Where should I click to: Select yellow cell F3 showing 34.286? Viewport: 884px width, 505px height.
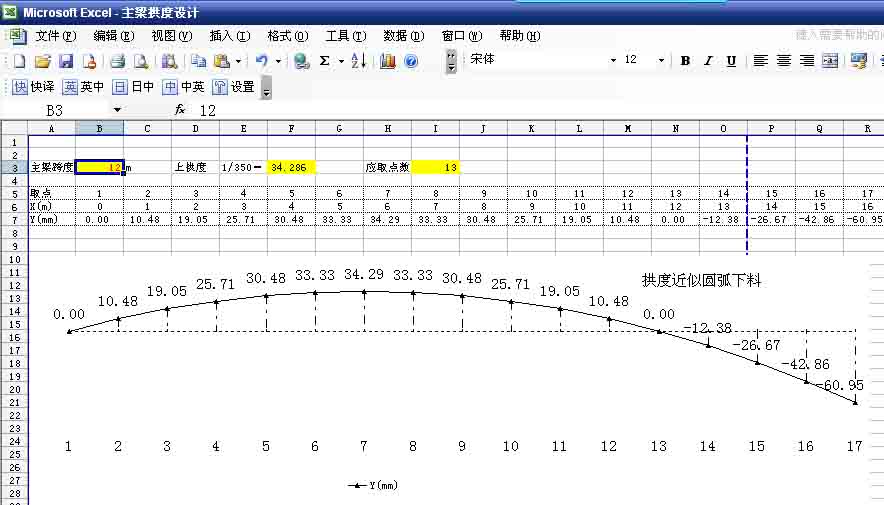point(291,167)
